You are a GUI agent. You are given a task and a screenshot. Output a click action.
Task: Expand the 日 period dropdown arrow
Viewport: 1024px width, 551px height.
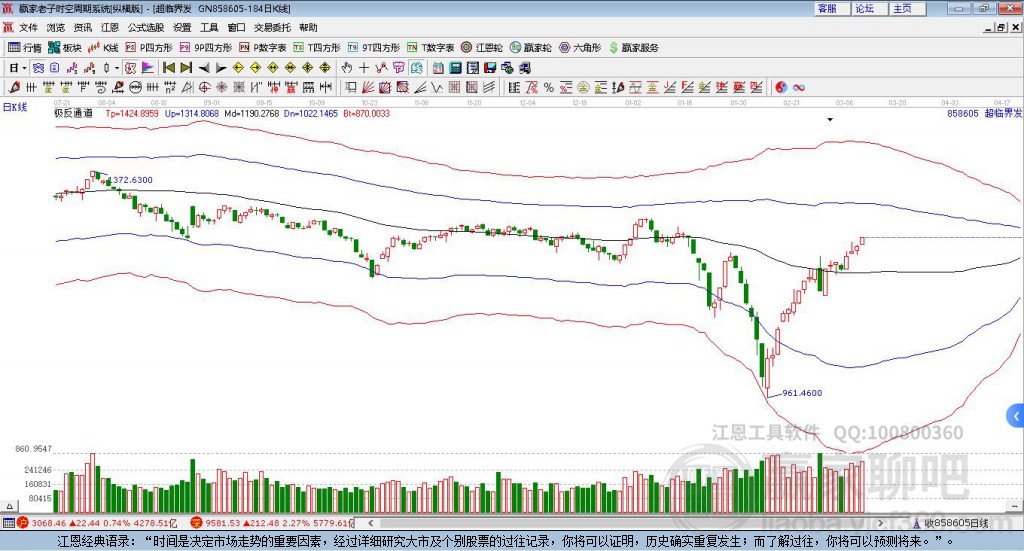[x=25, y=68]
